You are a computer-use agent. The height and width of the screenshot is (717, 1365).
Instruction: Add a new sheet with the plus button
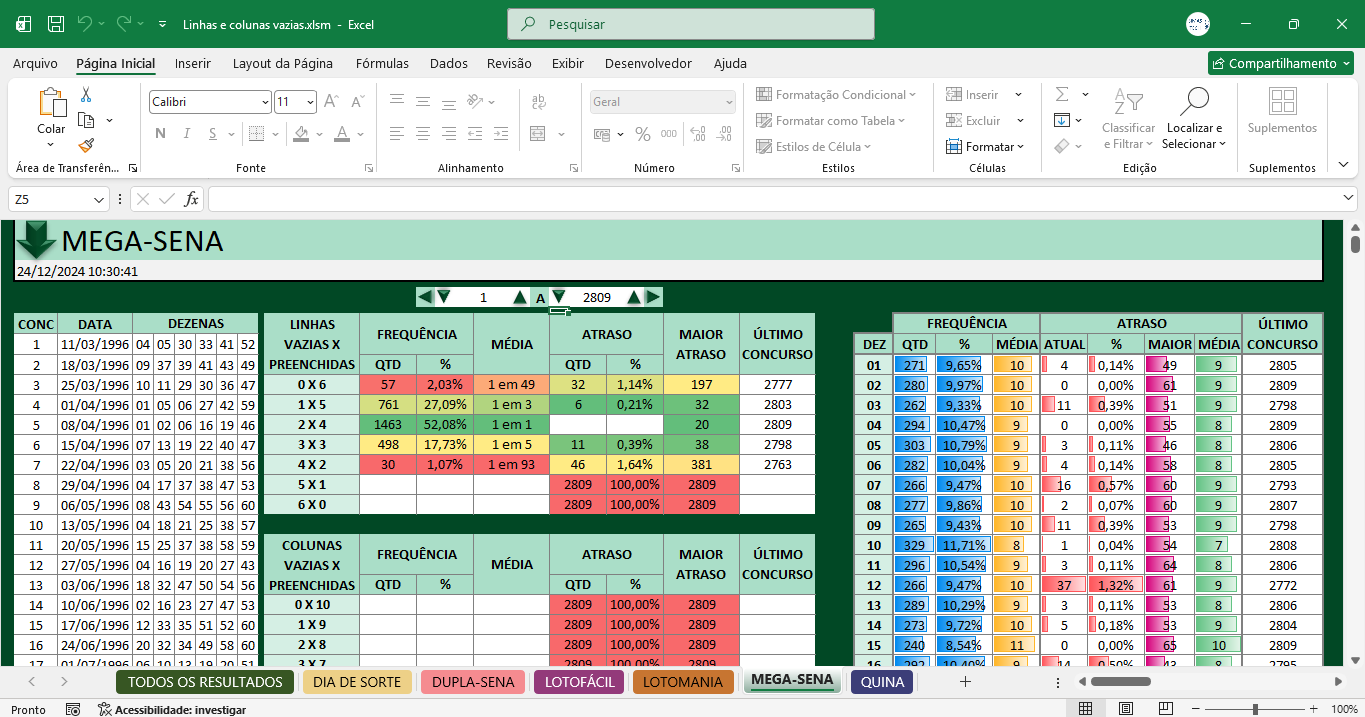[965, 682]
